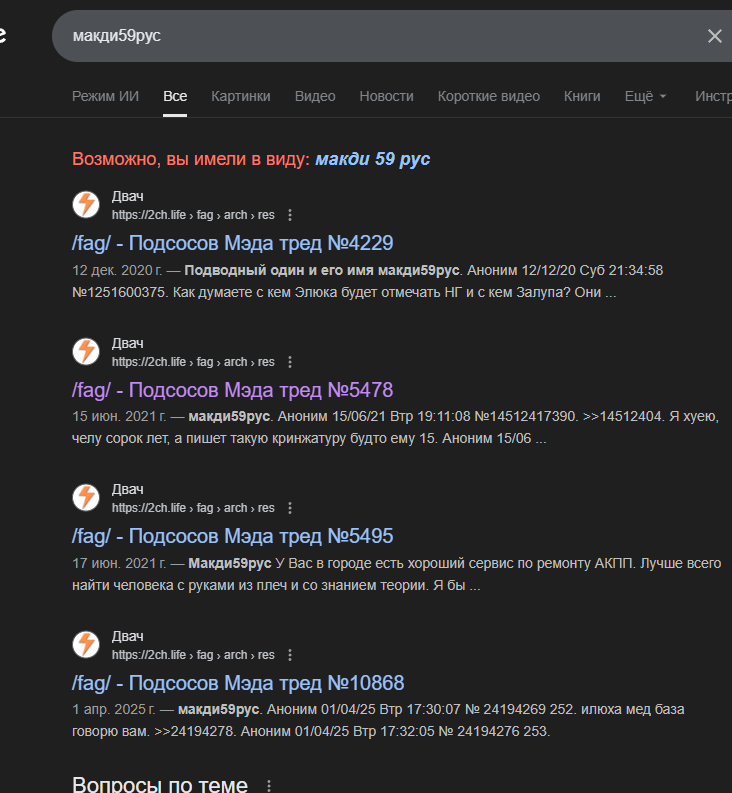Select the Все tab

[175, 96]
